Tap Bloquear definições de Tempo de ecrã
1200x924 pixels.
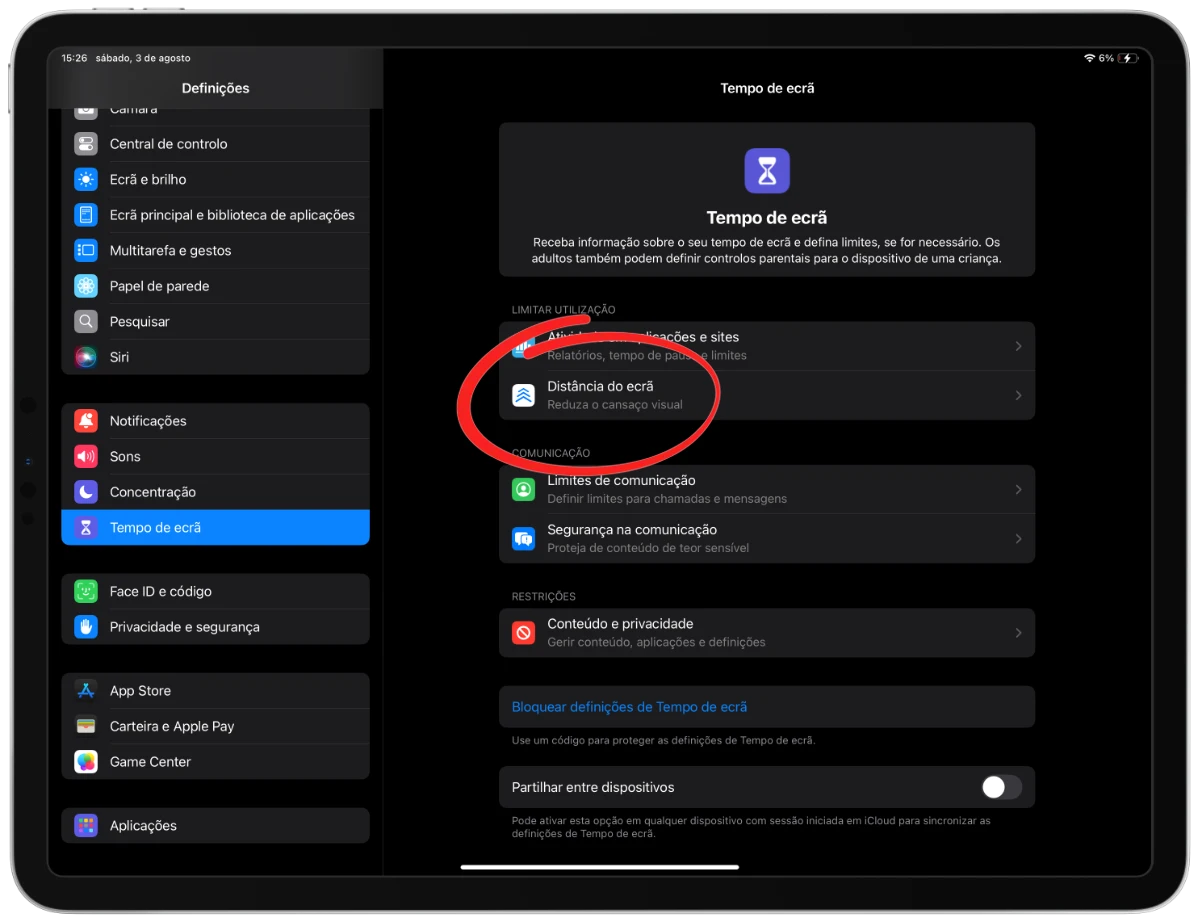pos(629,707)
